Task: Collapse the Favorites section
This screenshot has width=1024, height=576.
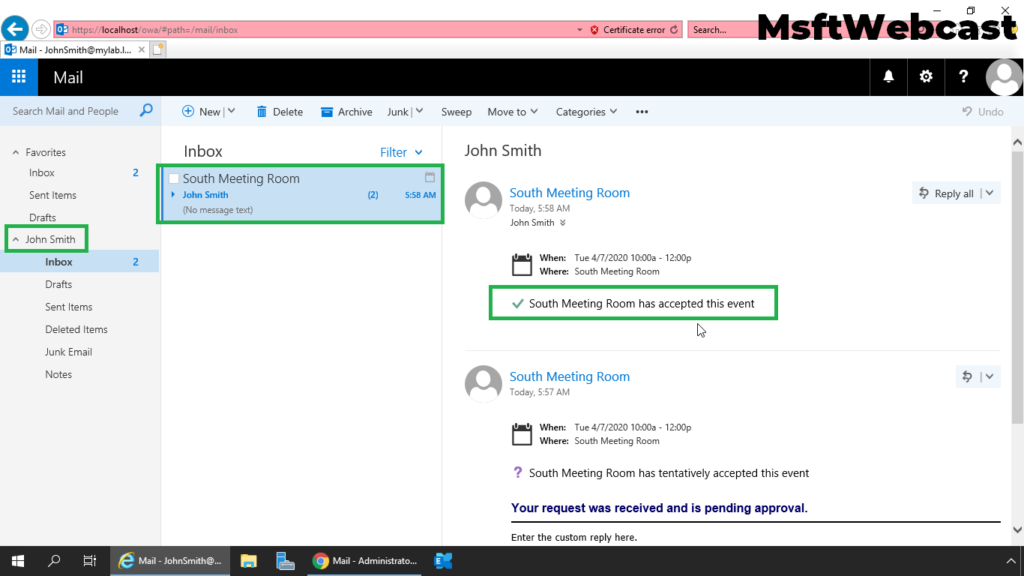Action: pyautogui.click(x=16, y=152)
